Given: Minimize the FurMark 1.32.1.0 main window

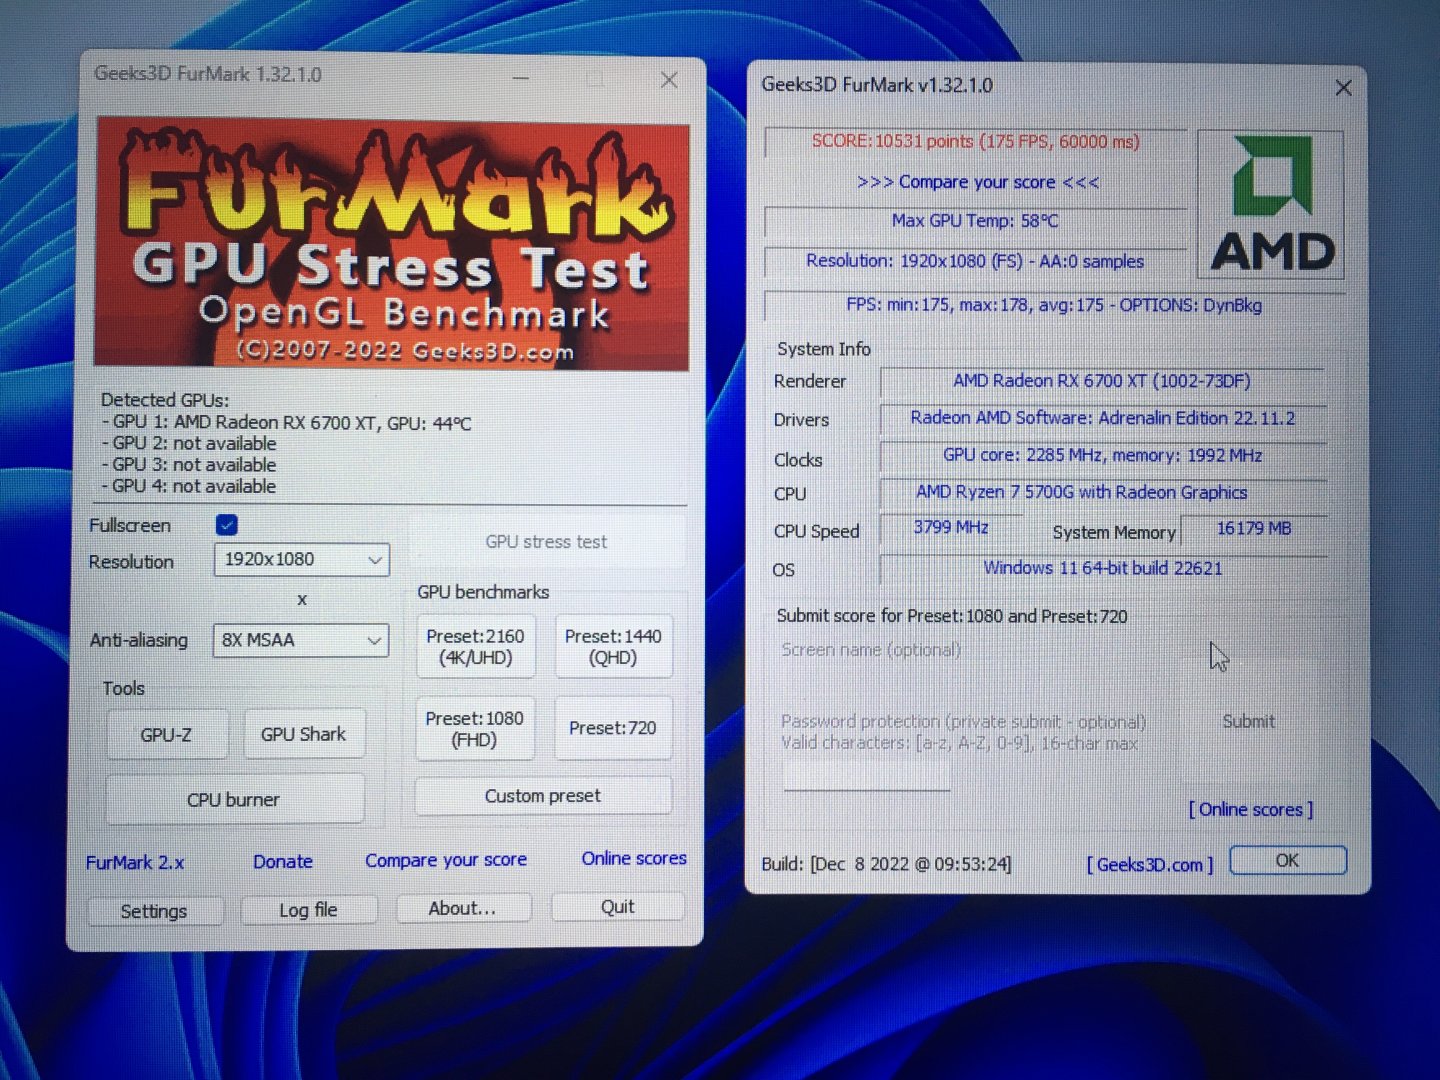Looking at the screenshot, I should click(521, 78).
